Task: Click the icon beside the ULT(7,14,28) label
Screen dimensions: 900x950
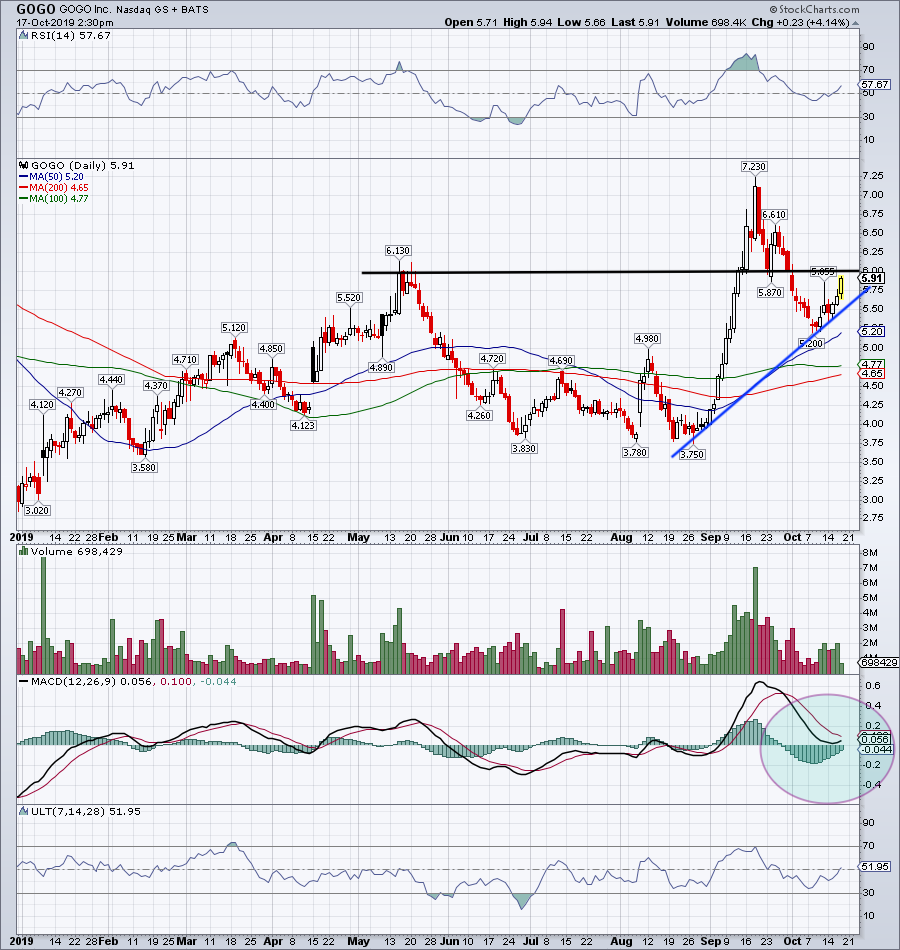Action: point(24,811)
